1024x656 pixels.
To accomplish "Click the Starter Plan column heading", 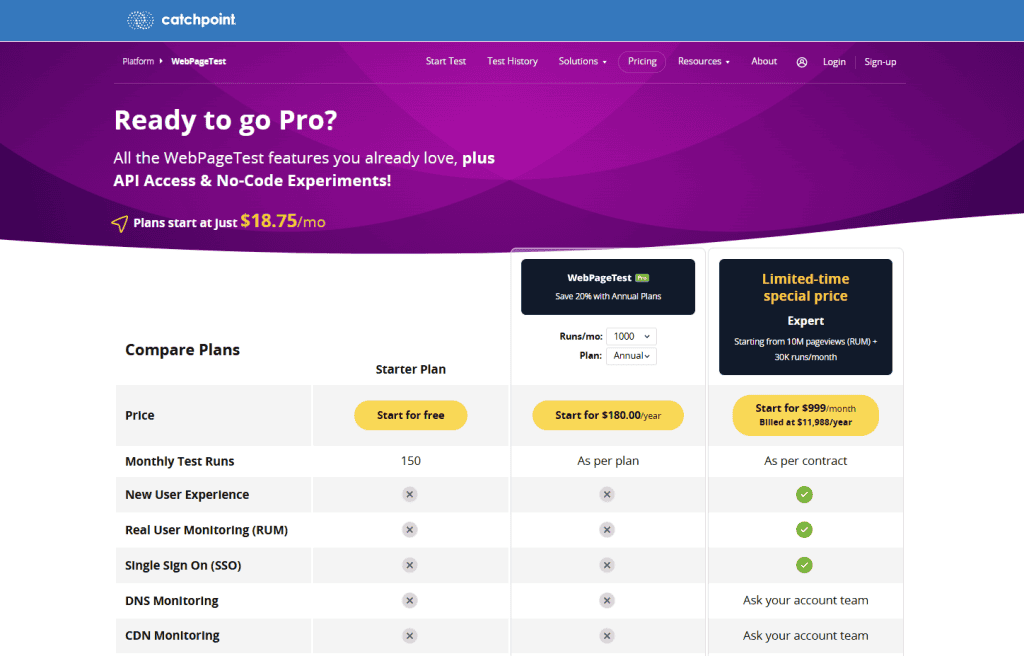I will pos(411,370).
